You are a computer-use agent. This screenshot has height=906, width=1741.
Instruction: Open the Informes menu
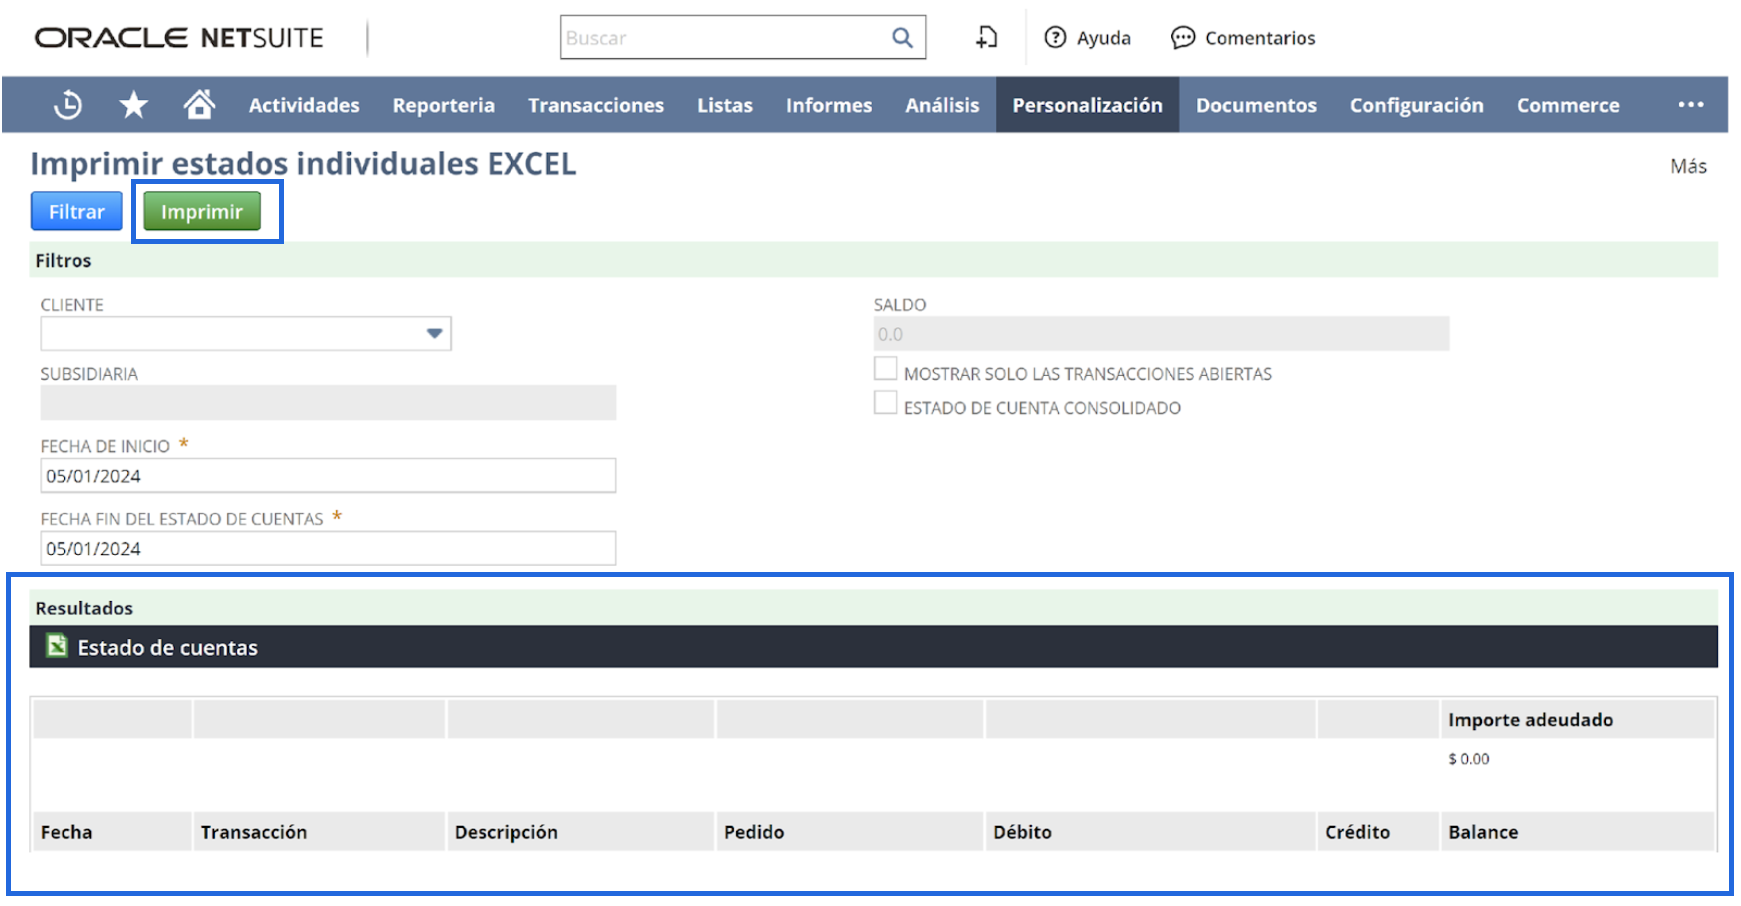pos(828,105)
